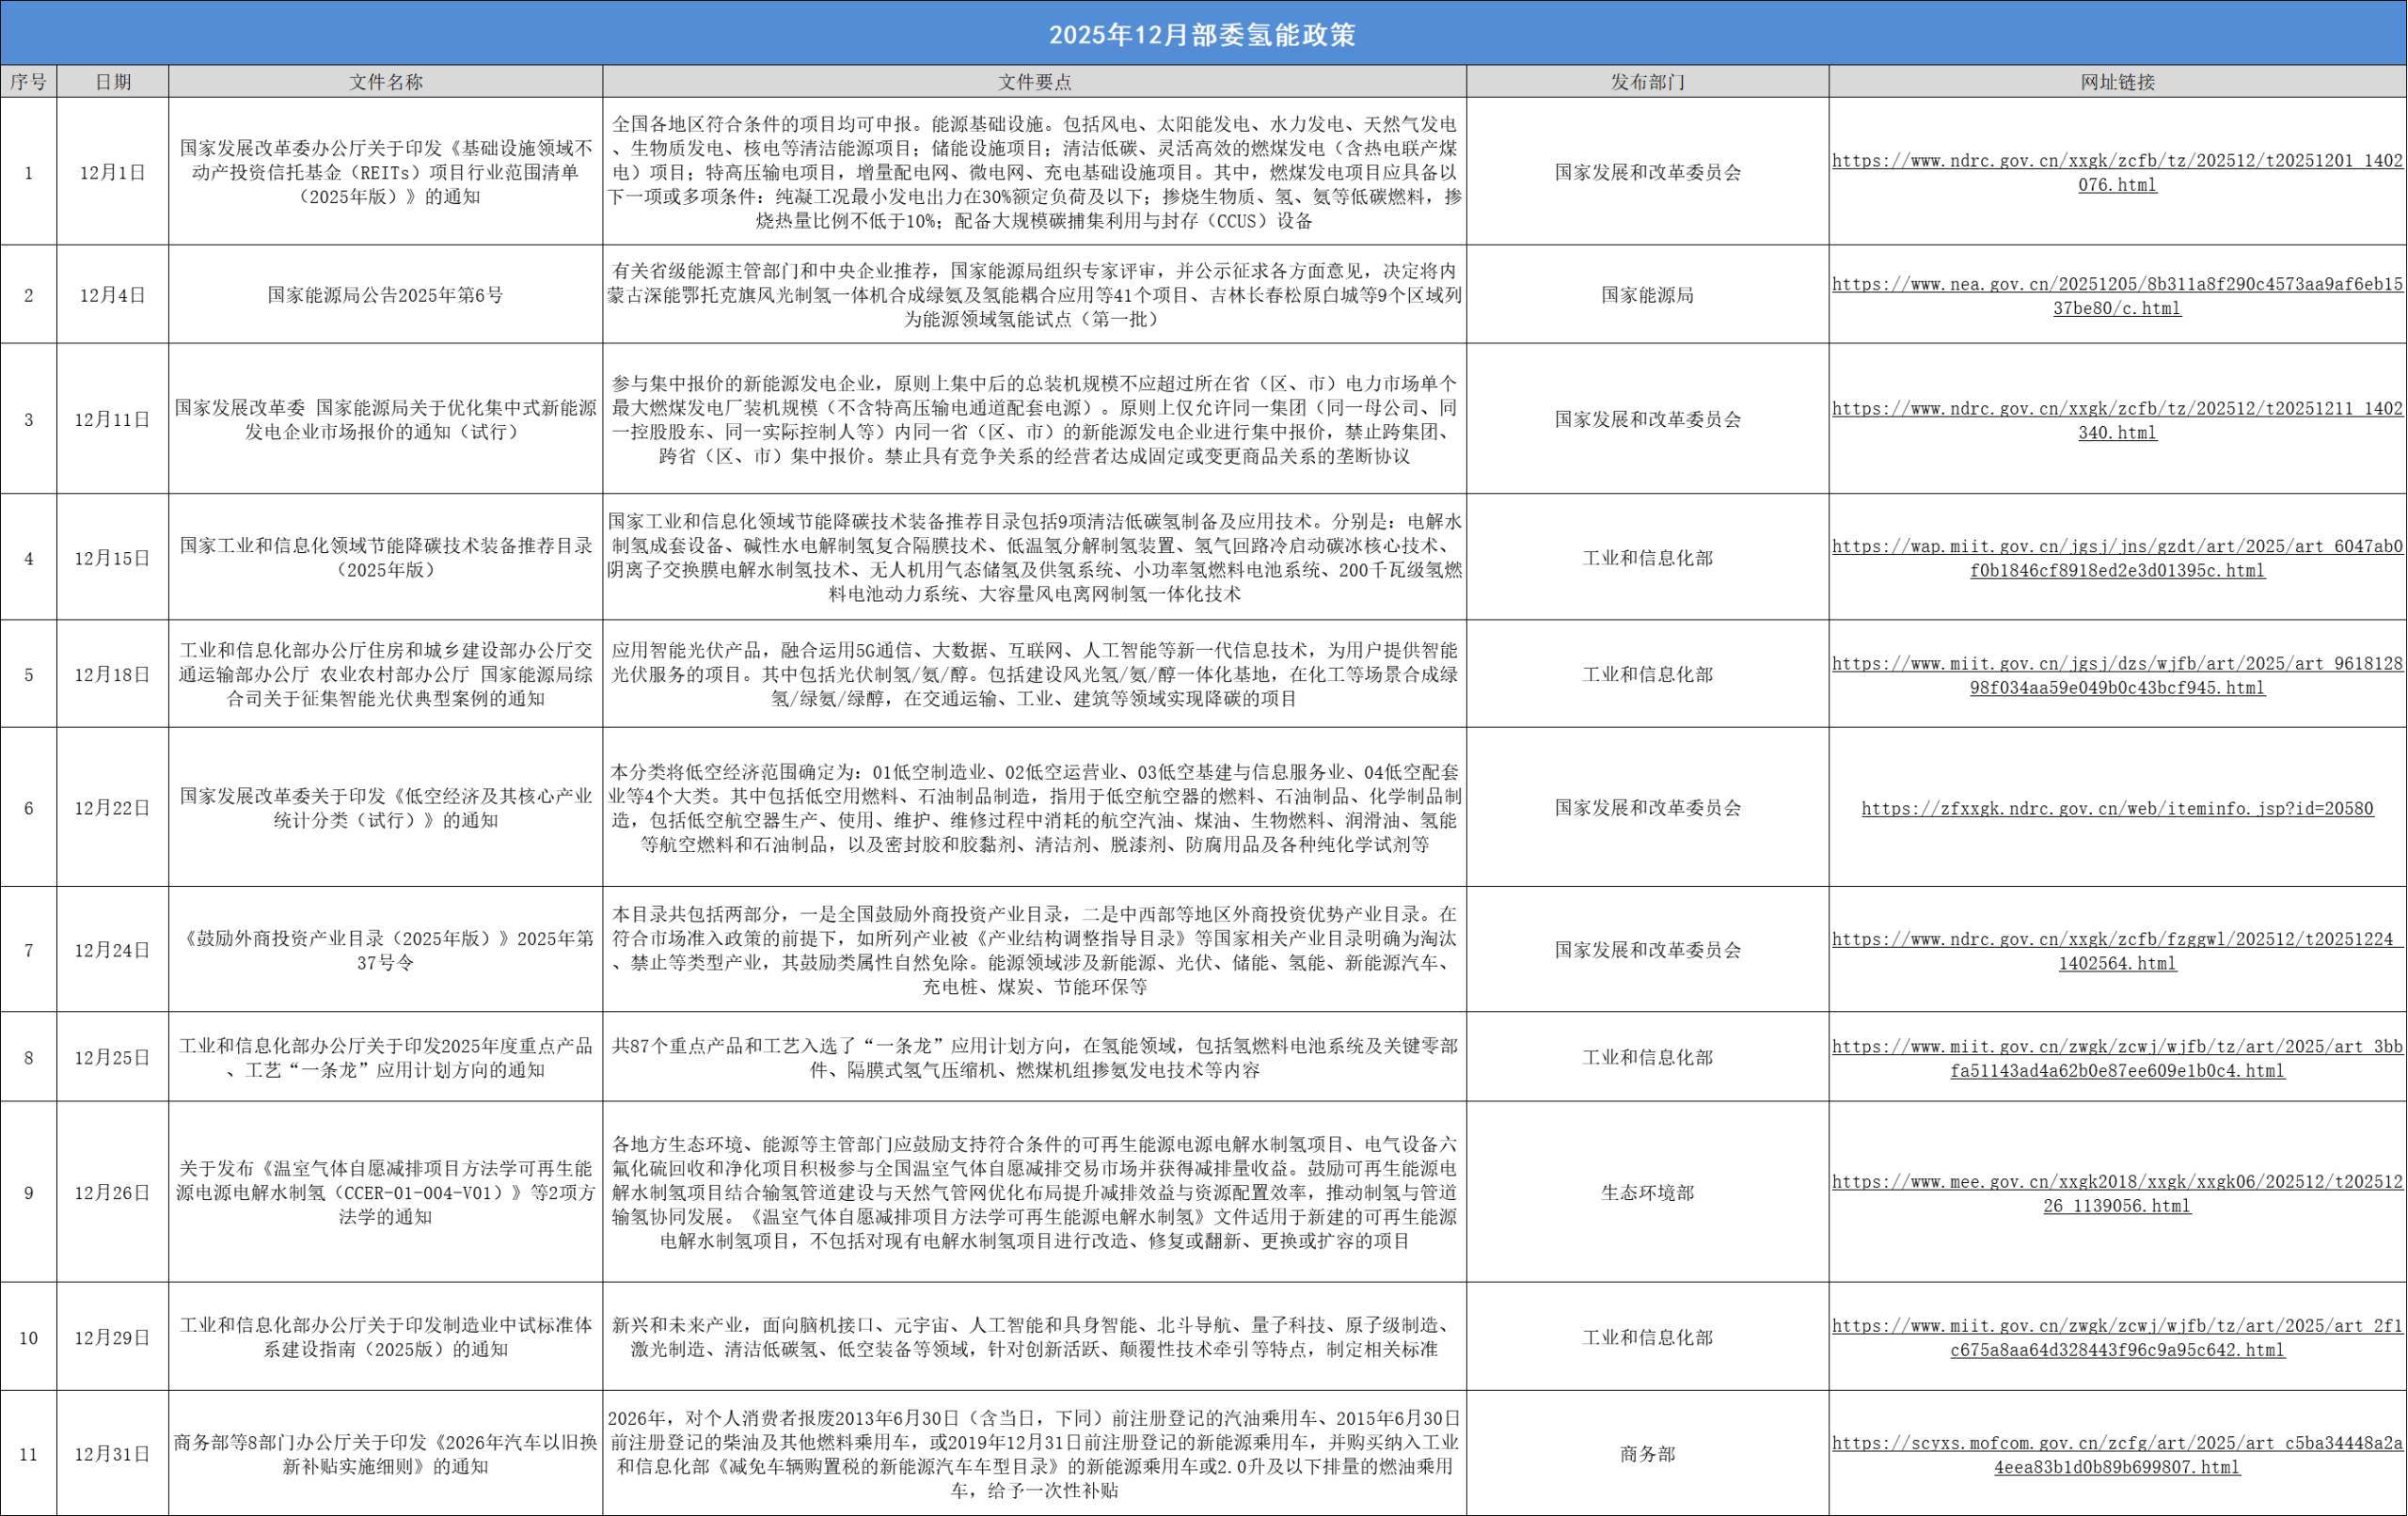This screenshot has width=2408, height=1516.
Task: Open the ndrc fzggwl link in row 7
Action: (2117, 951)
